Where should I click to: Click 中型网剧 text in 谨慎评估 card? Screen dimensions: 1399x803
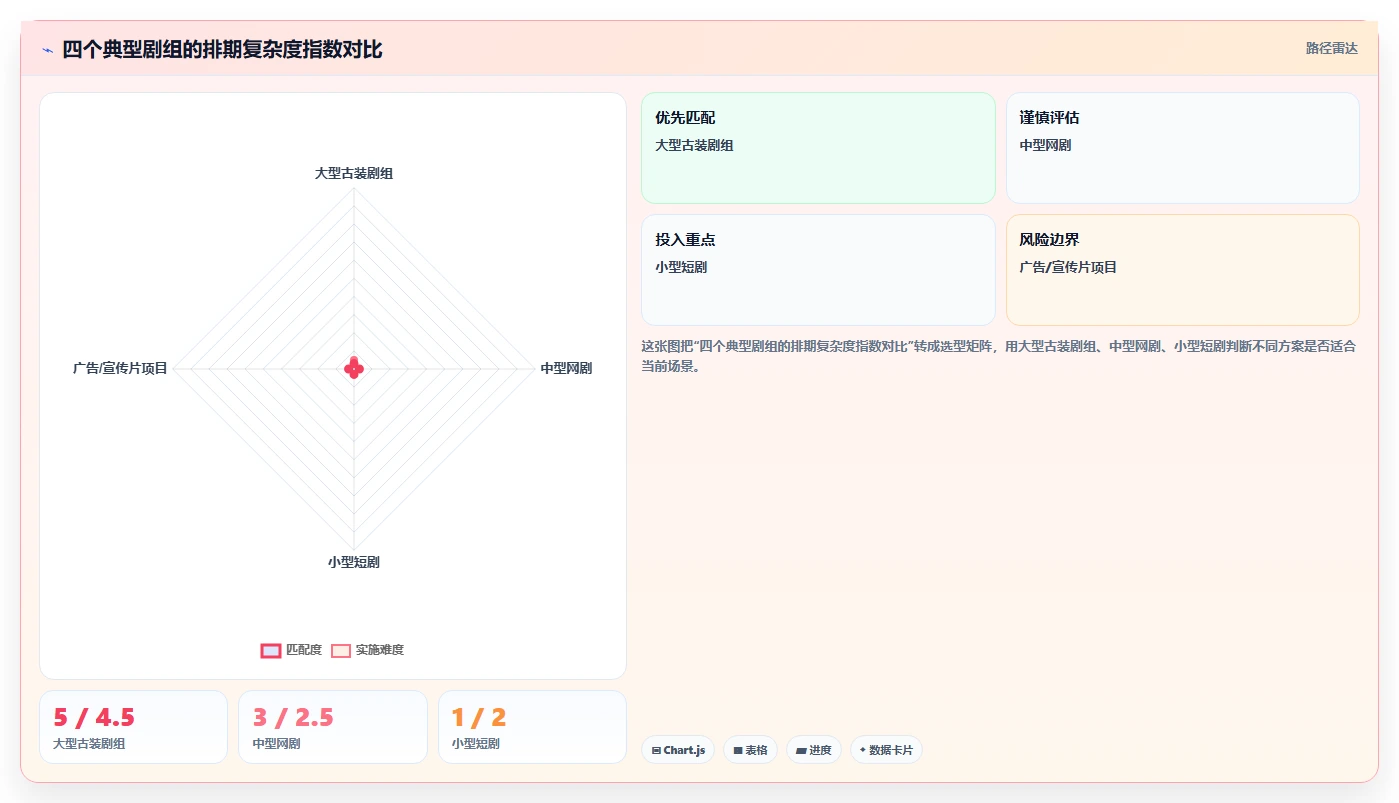pyautogui.click(x=1045, y=145)
